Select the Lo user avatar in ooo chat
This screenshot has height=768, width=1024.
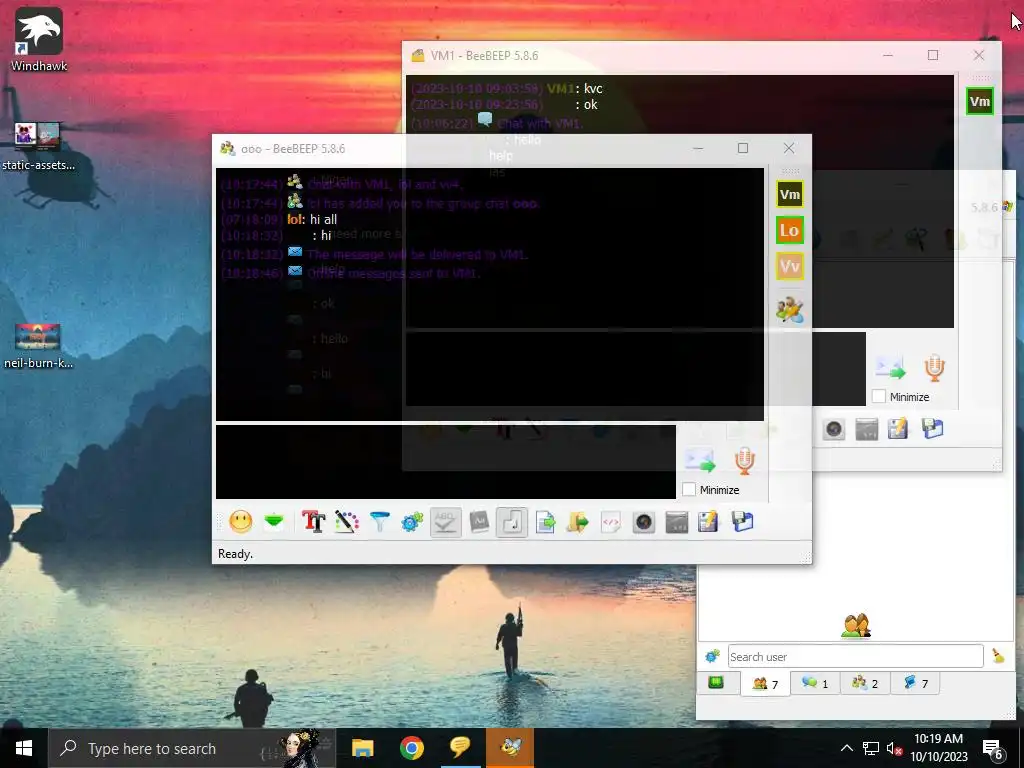pyautogui.click(x=790, y=230)
